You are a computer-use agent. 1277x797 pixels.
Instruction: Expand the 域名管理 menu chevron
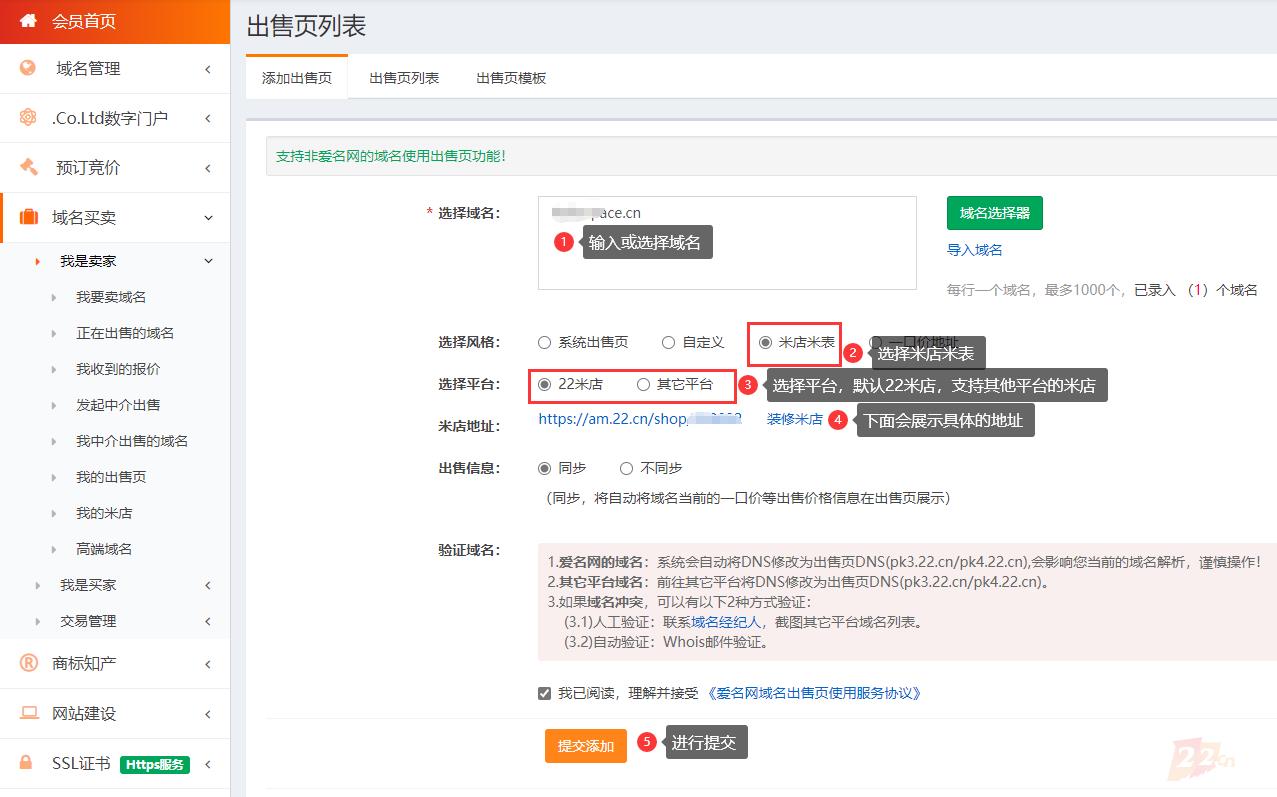click(x=208, y=69)
